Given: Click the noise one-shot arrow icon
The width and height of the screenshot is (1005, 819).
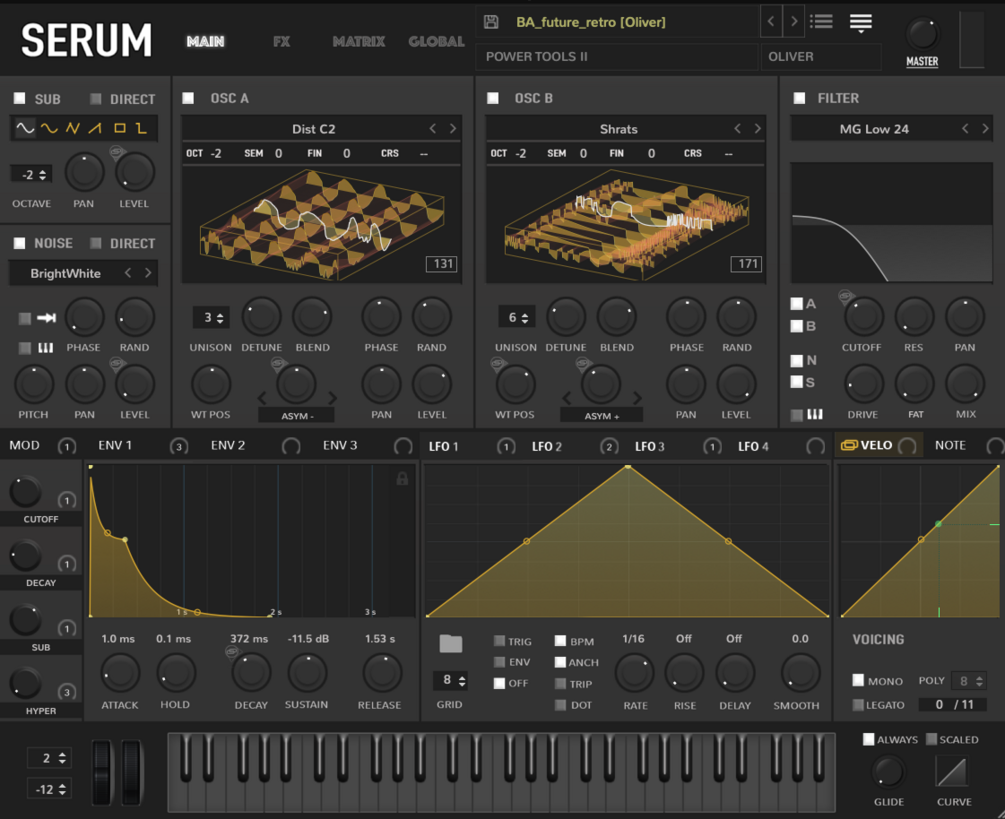Looking at the screenshot, I should click(46, 317).
